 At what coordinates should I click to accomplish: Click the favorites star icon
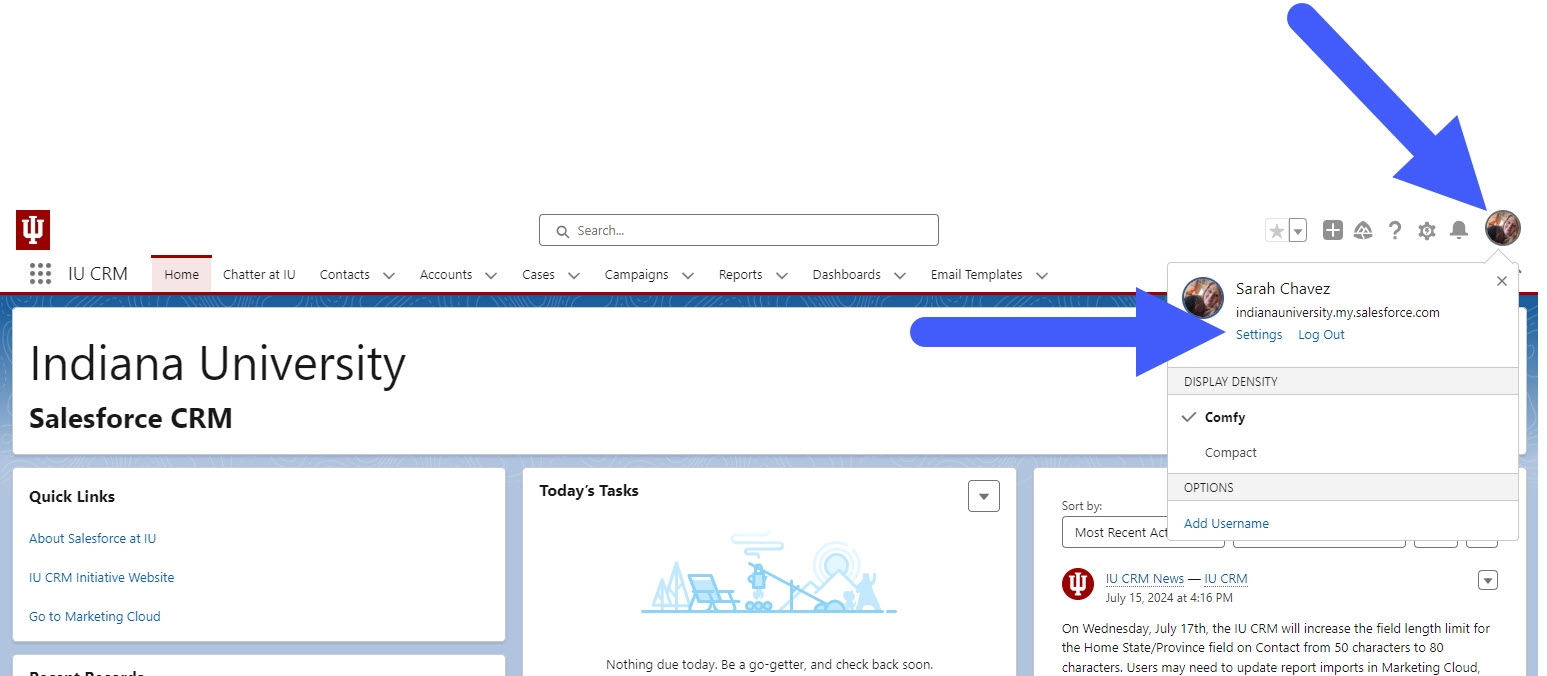click(x=1277, y=231)
